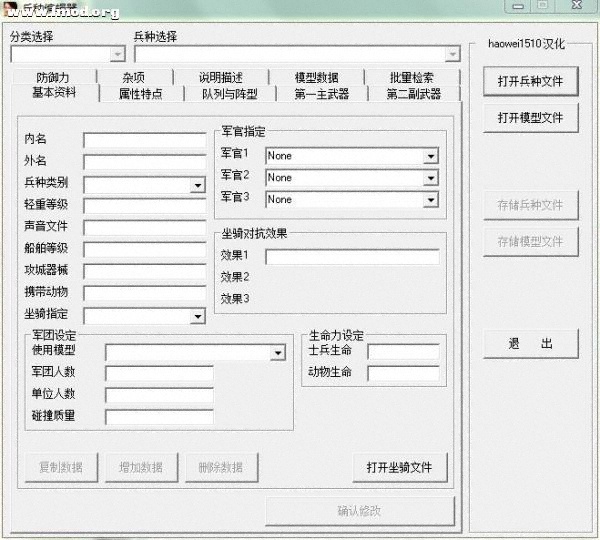Minimize the editor window
This screenshot has height=540, width=600.
tap(518, 6)
